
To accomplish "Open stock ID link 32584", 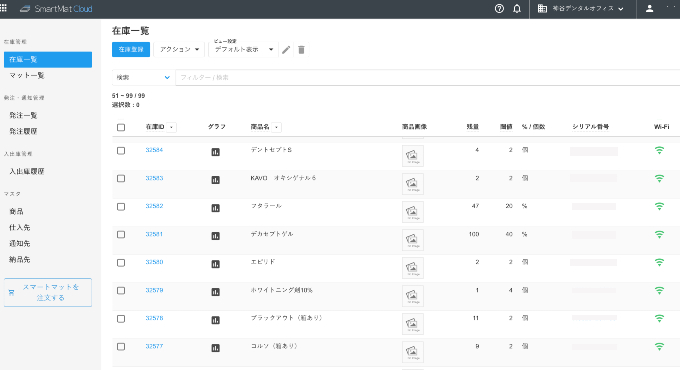I will (x=154, y=150).
